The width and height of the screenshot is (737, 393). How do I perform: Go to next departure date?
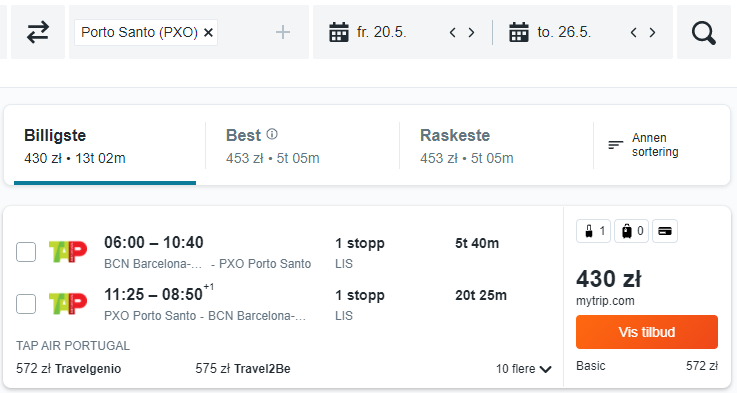[471, 32]
